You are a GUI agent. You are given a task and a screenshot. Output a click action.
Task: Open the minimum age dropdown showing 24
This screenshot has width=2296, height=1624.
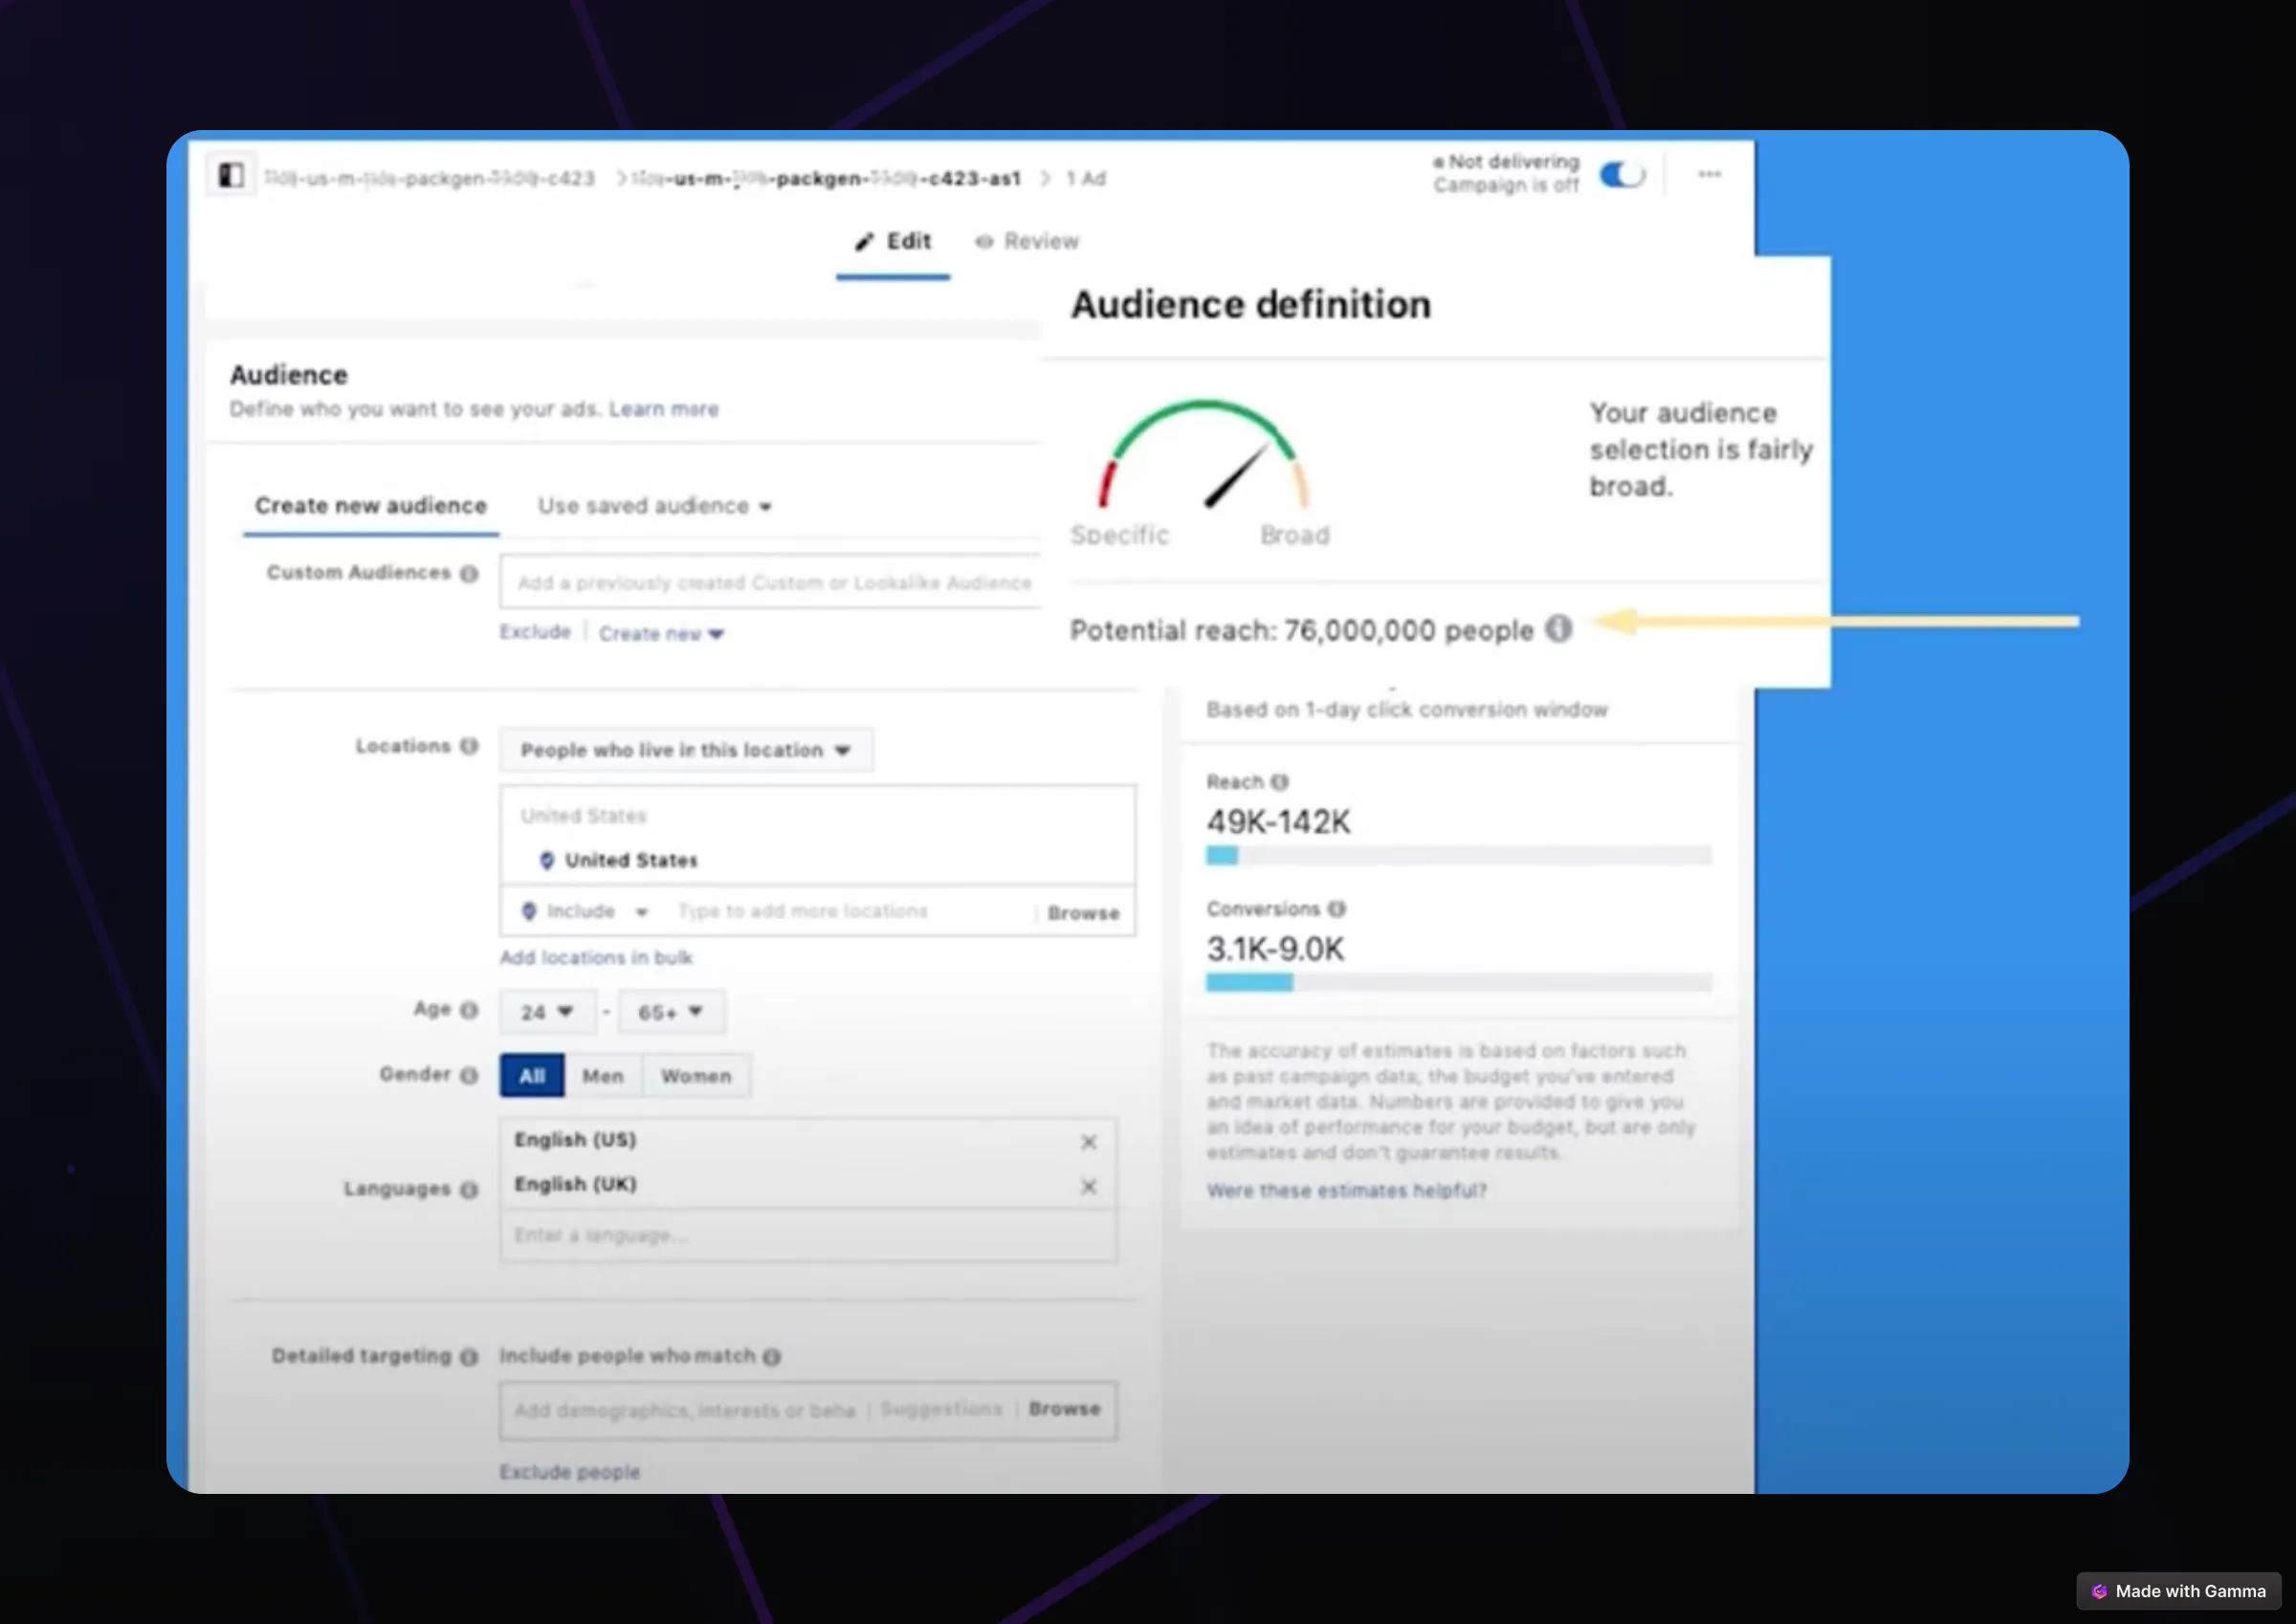coord(547,1011)
